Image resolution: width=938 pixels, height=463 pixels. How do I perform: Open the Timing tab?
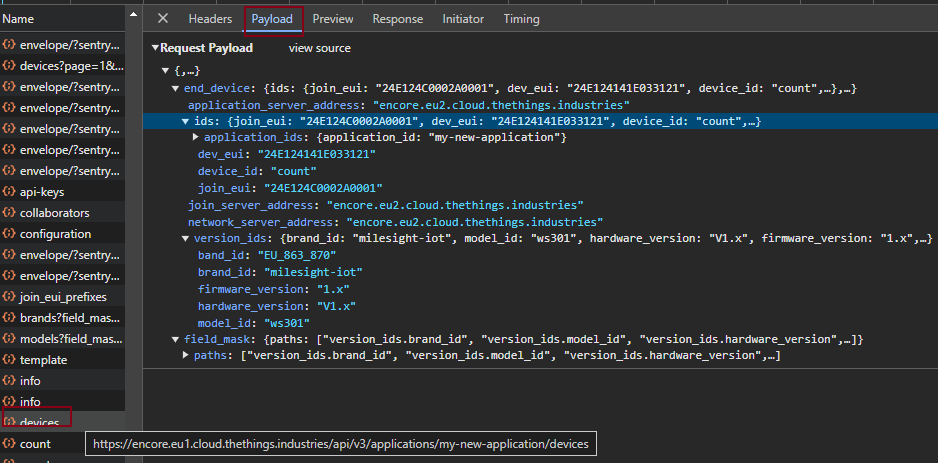pyautogui.click(x=521, y=19)
